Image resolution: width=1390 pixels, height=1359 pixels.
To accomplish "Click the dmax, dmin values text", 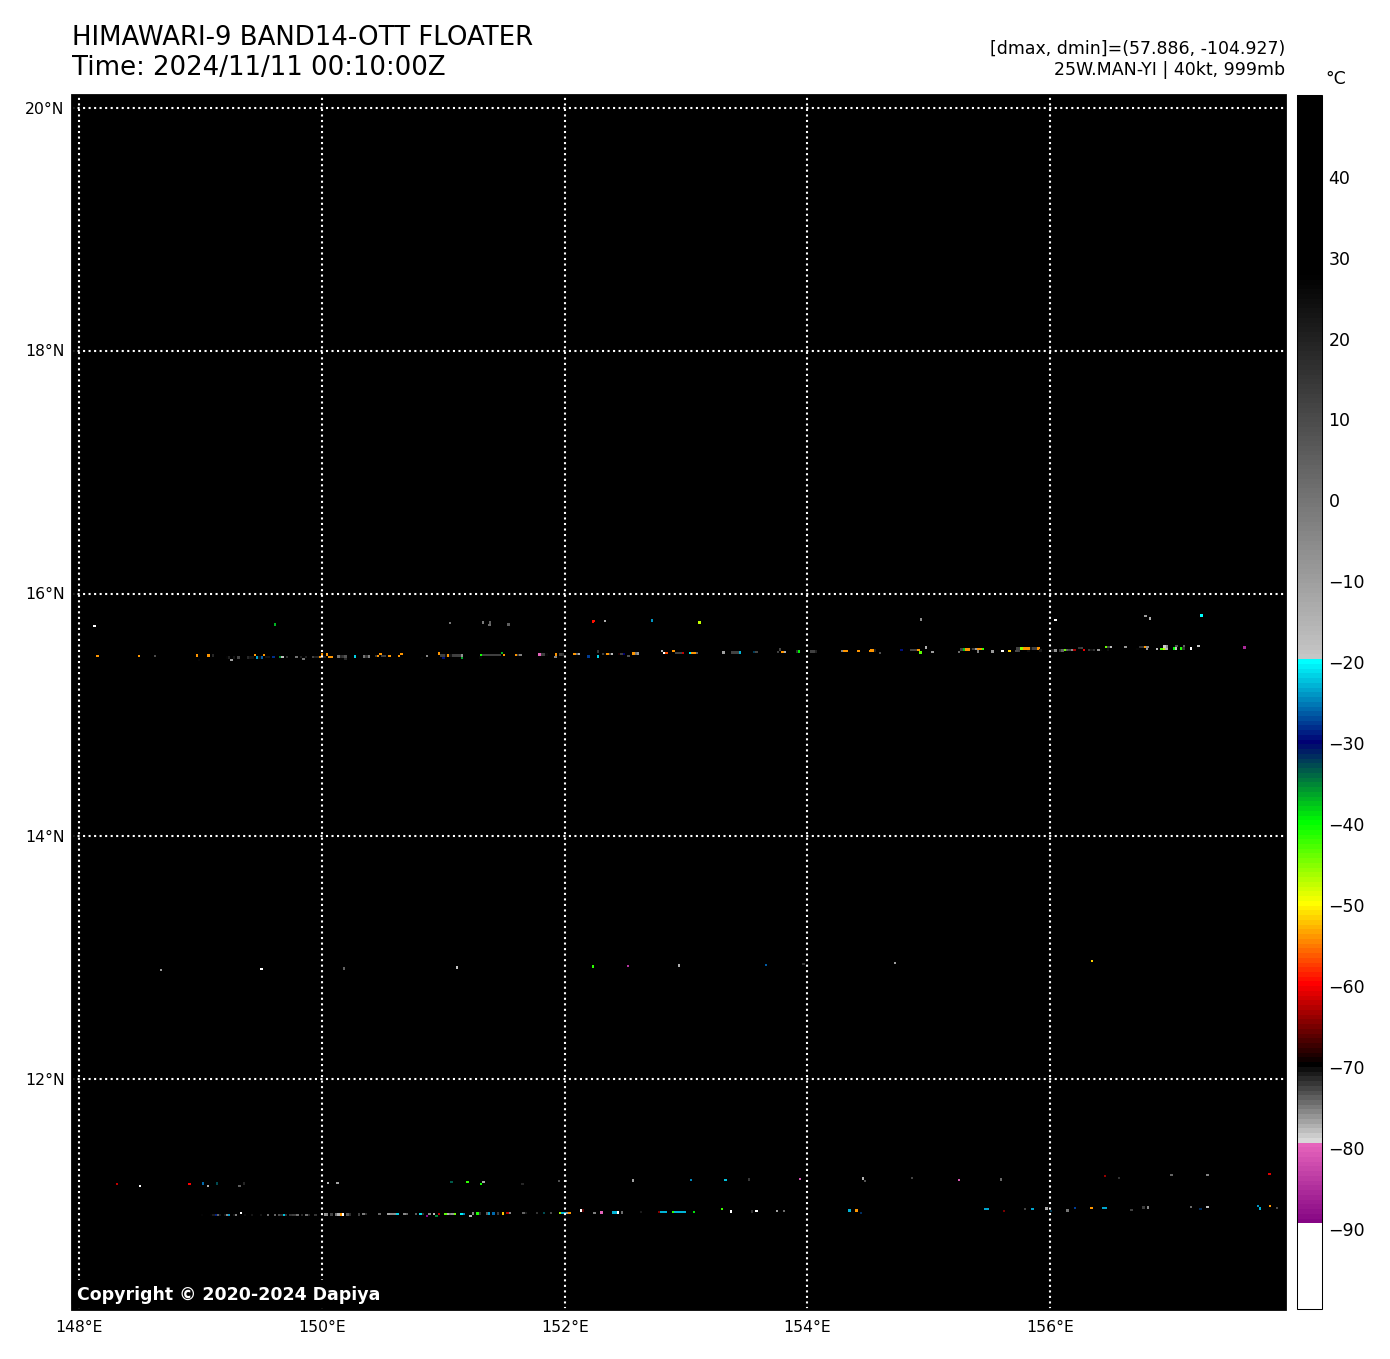I will 1136,48.
